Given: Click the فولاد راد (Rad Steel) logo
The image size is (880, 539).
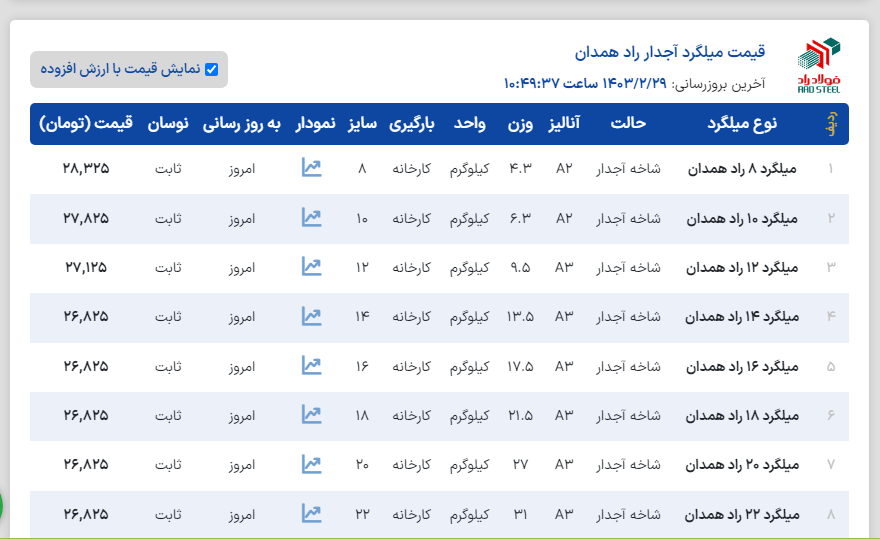Looking at the screenshot, I should pos(819,65).
